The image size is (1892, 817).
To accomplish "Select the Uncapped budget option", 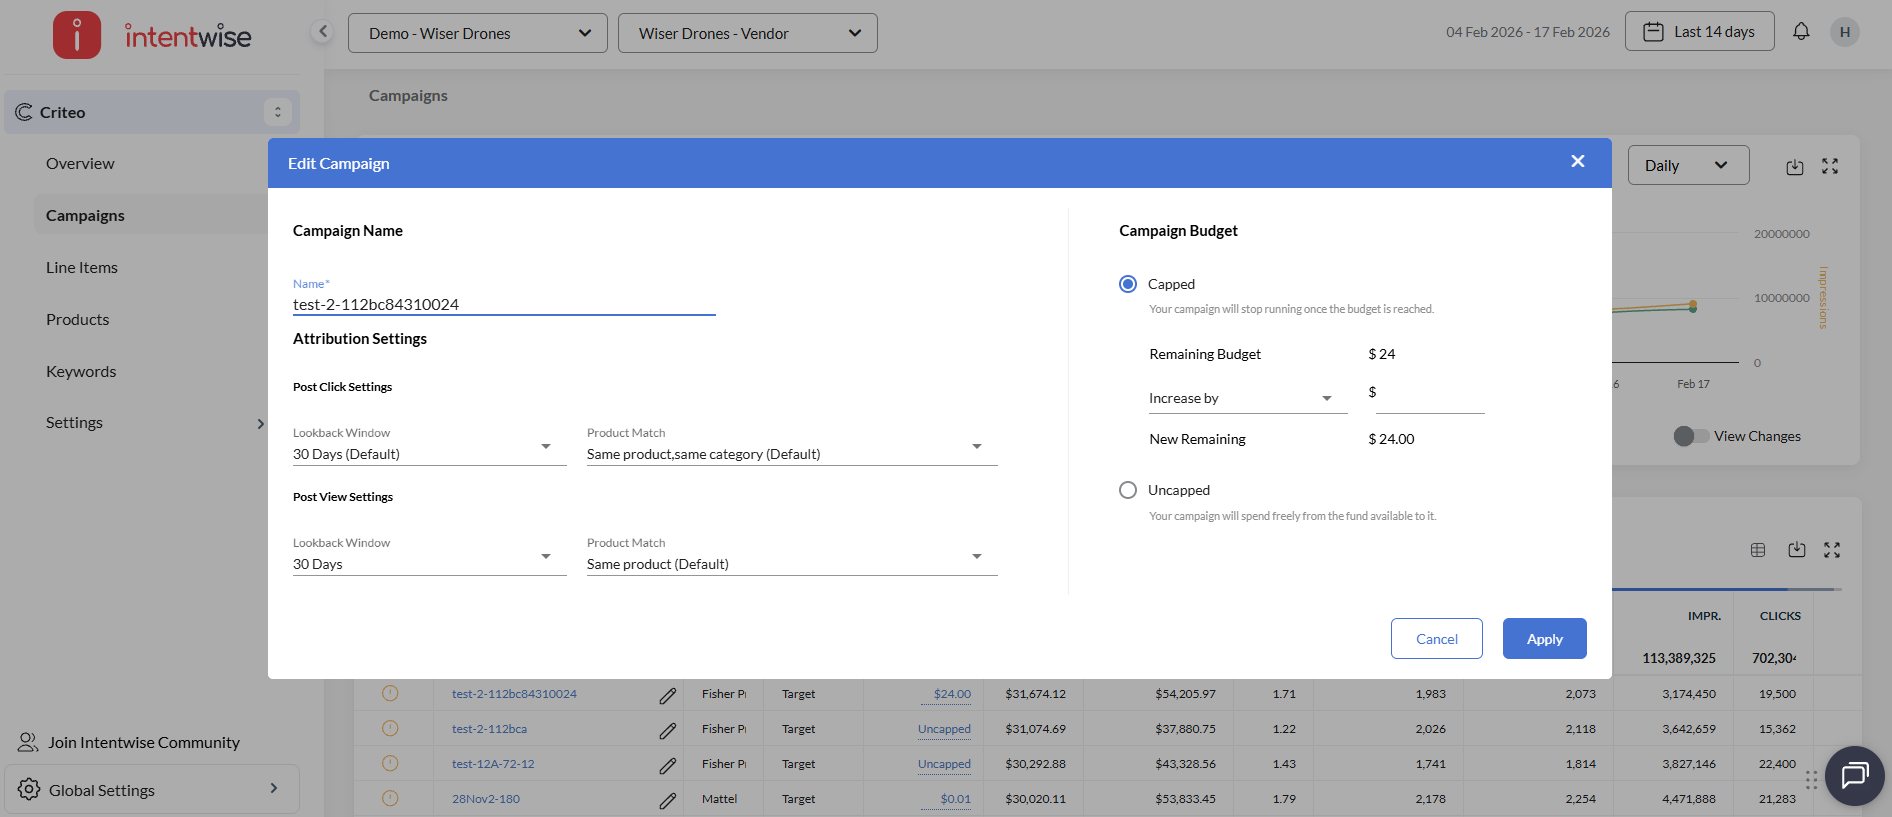I will (1128, 490).
